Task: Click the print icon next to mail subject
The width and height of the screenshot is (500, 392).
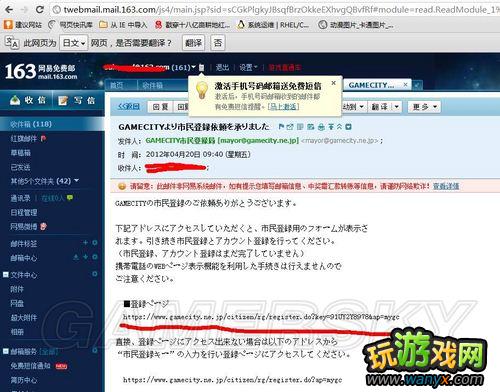Action: click(321, 127)
